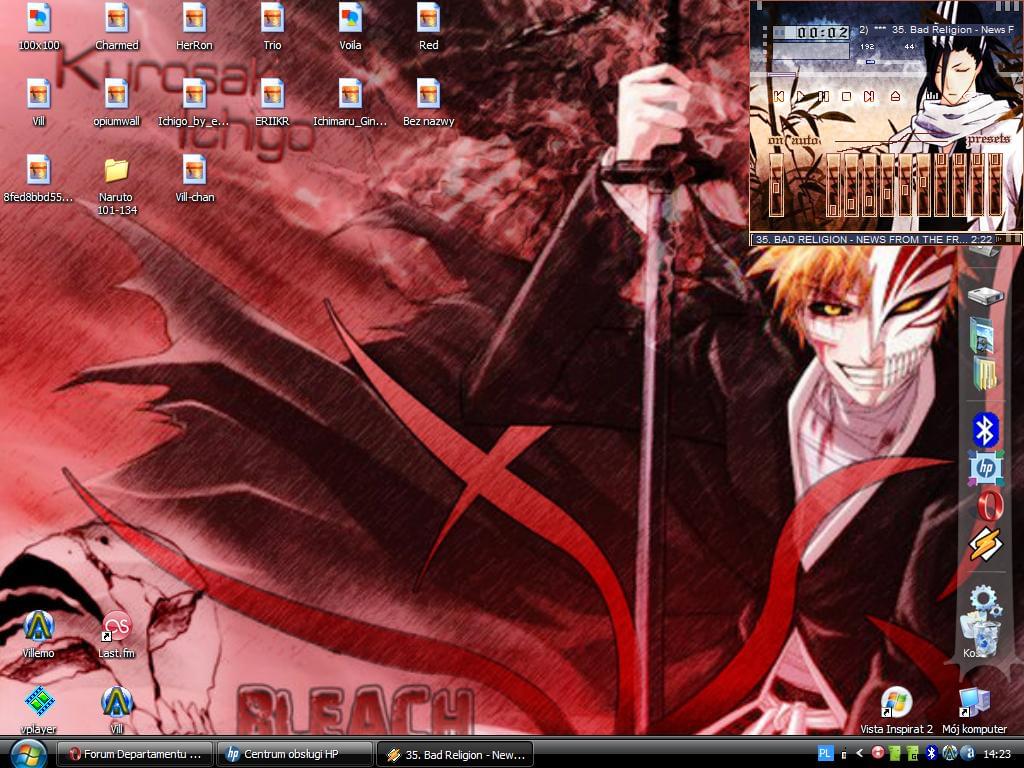Skip to next track in Winamp

[869, 97]
